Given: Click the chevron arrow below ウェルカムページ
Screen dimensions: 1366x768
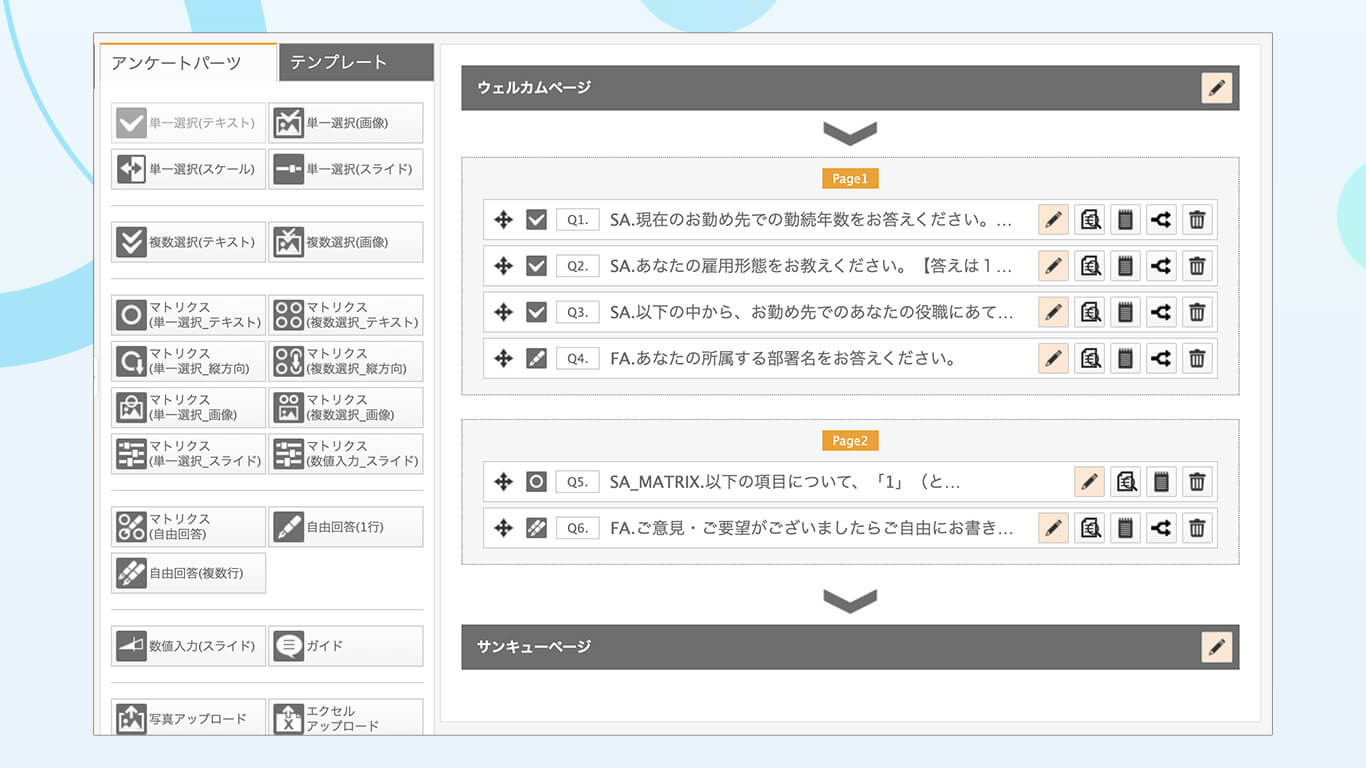Looking at the screenshot, I should tap(849, 133).
